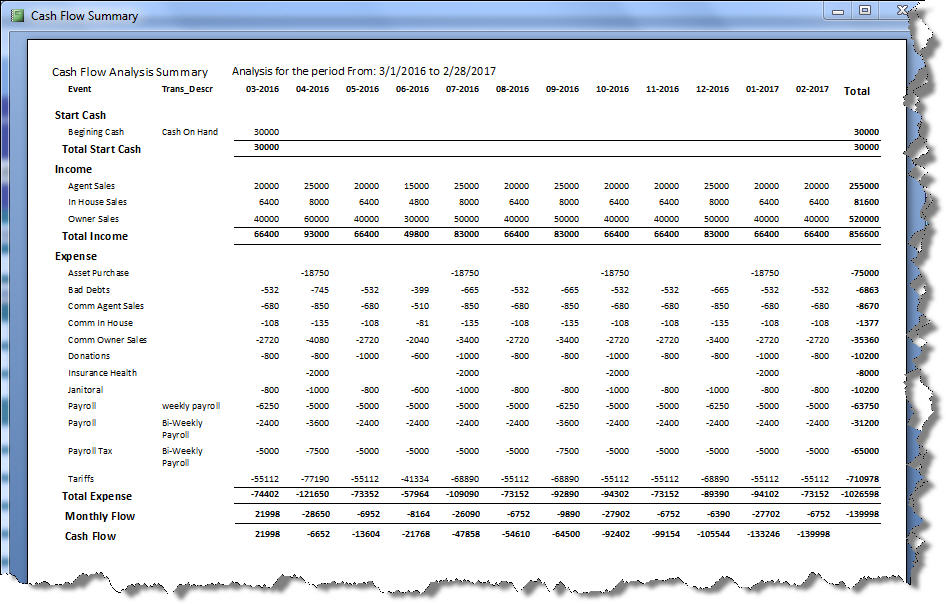Click Comm Owner Sales total '-35360'
946x604 pixels.
[x=865, y=340]
